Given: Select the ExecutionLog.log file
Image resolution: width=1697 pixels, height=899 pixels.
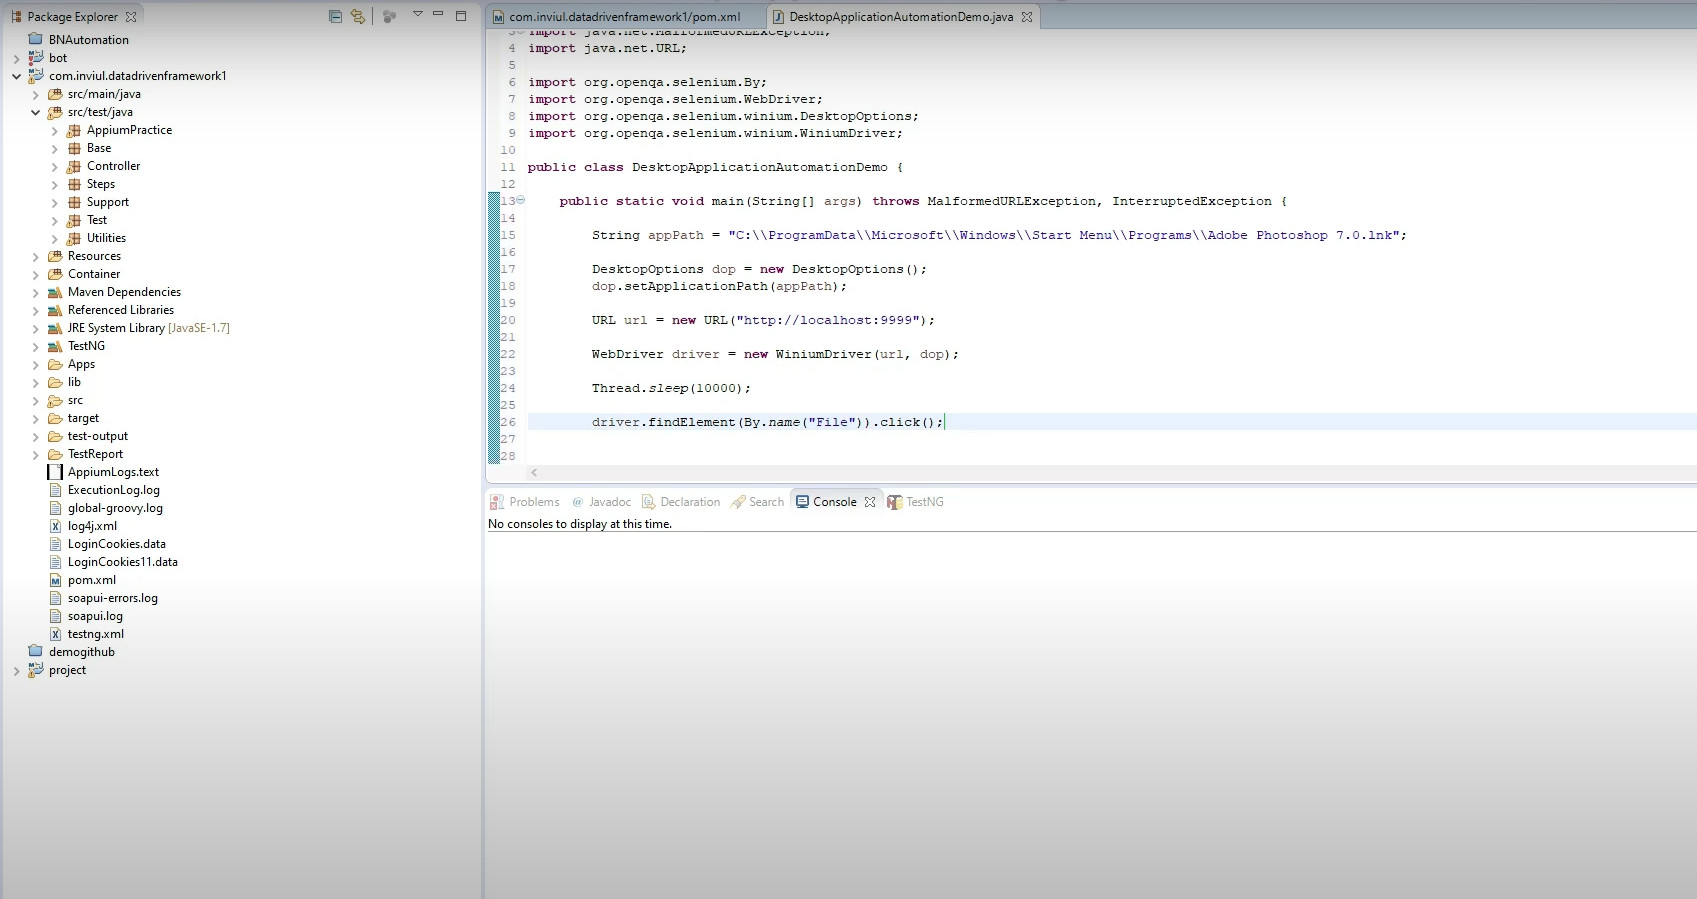Looking at the screenshot, I should pos(113,490).
